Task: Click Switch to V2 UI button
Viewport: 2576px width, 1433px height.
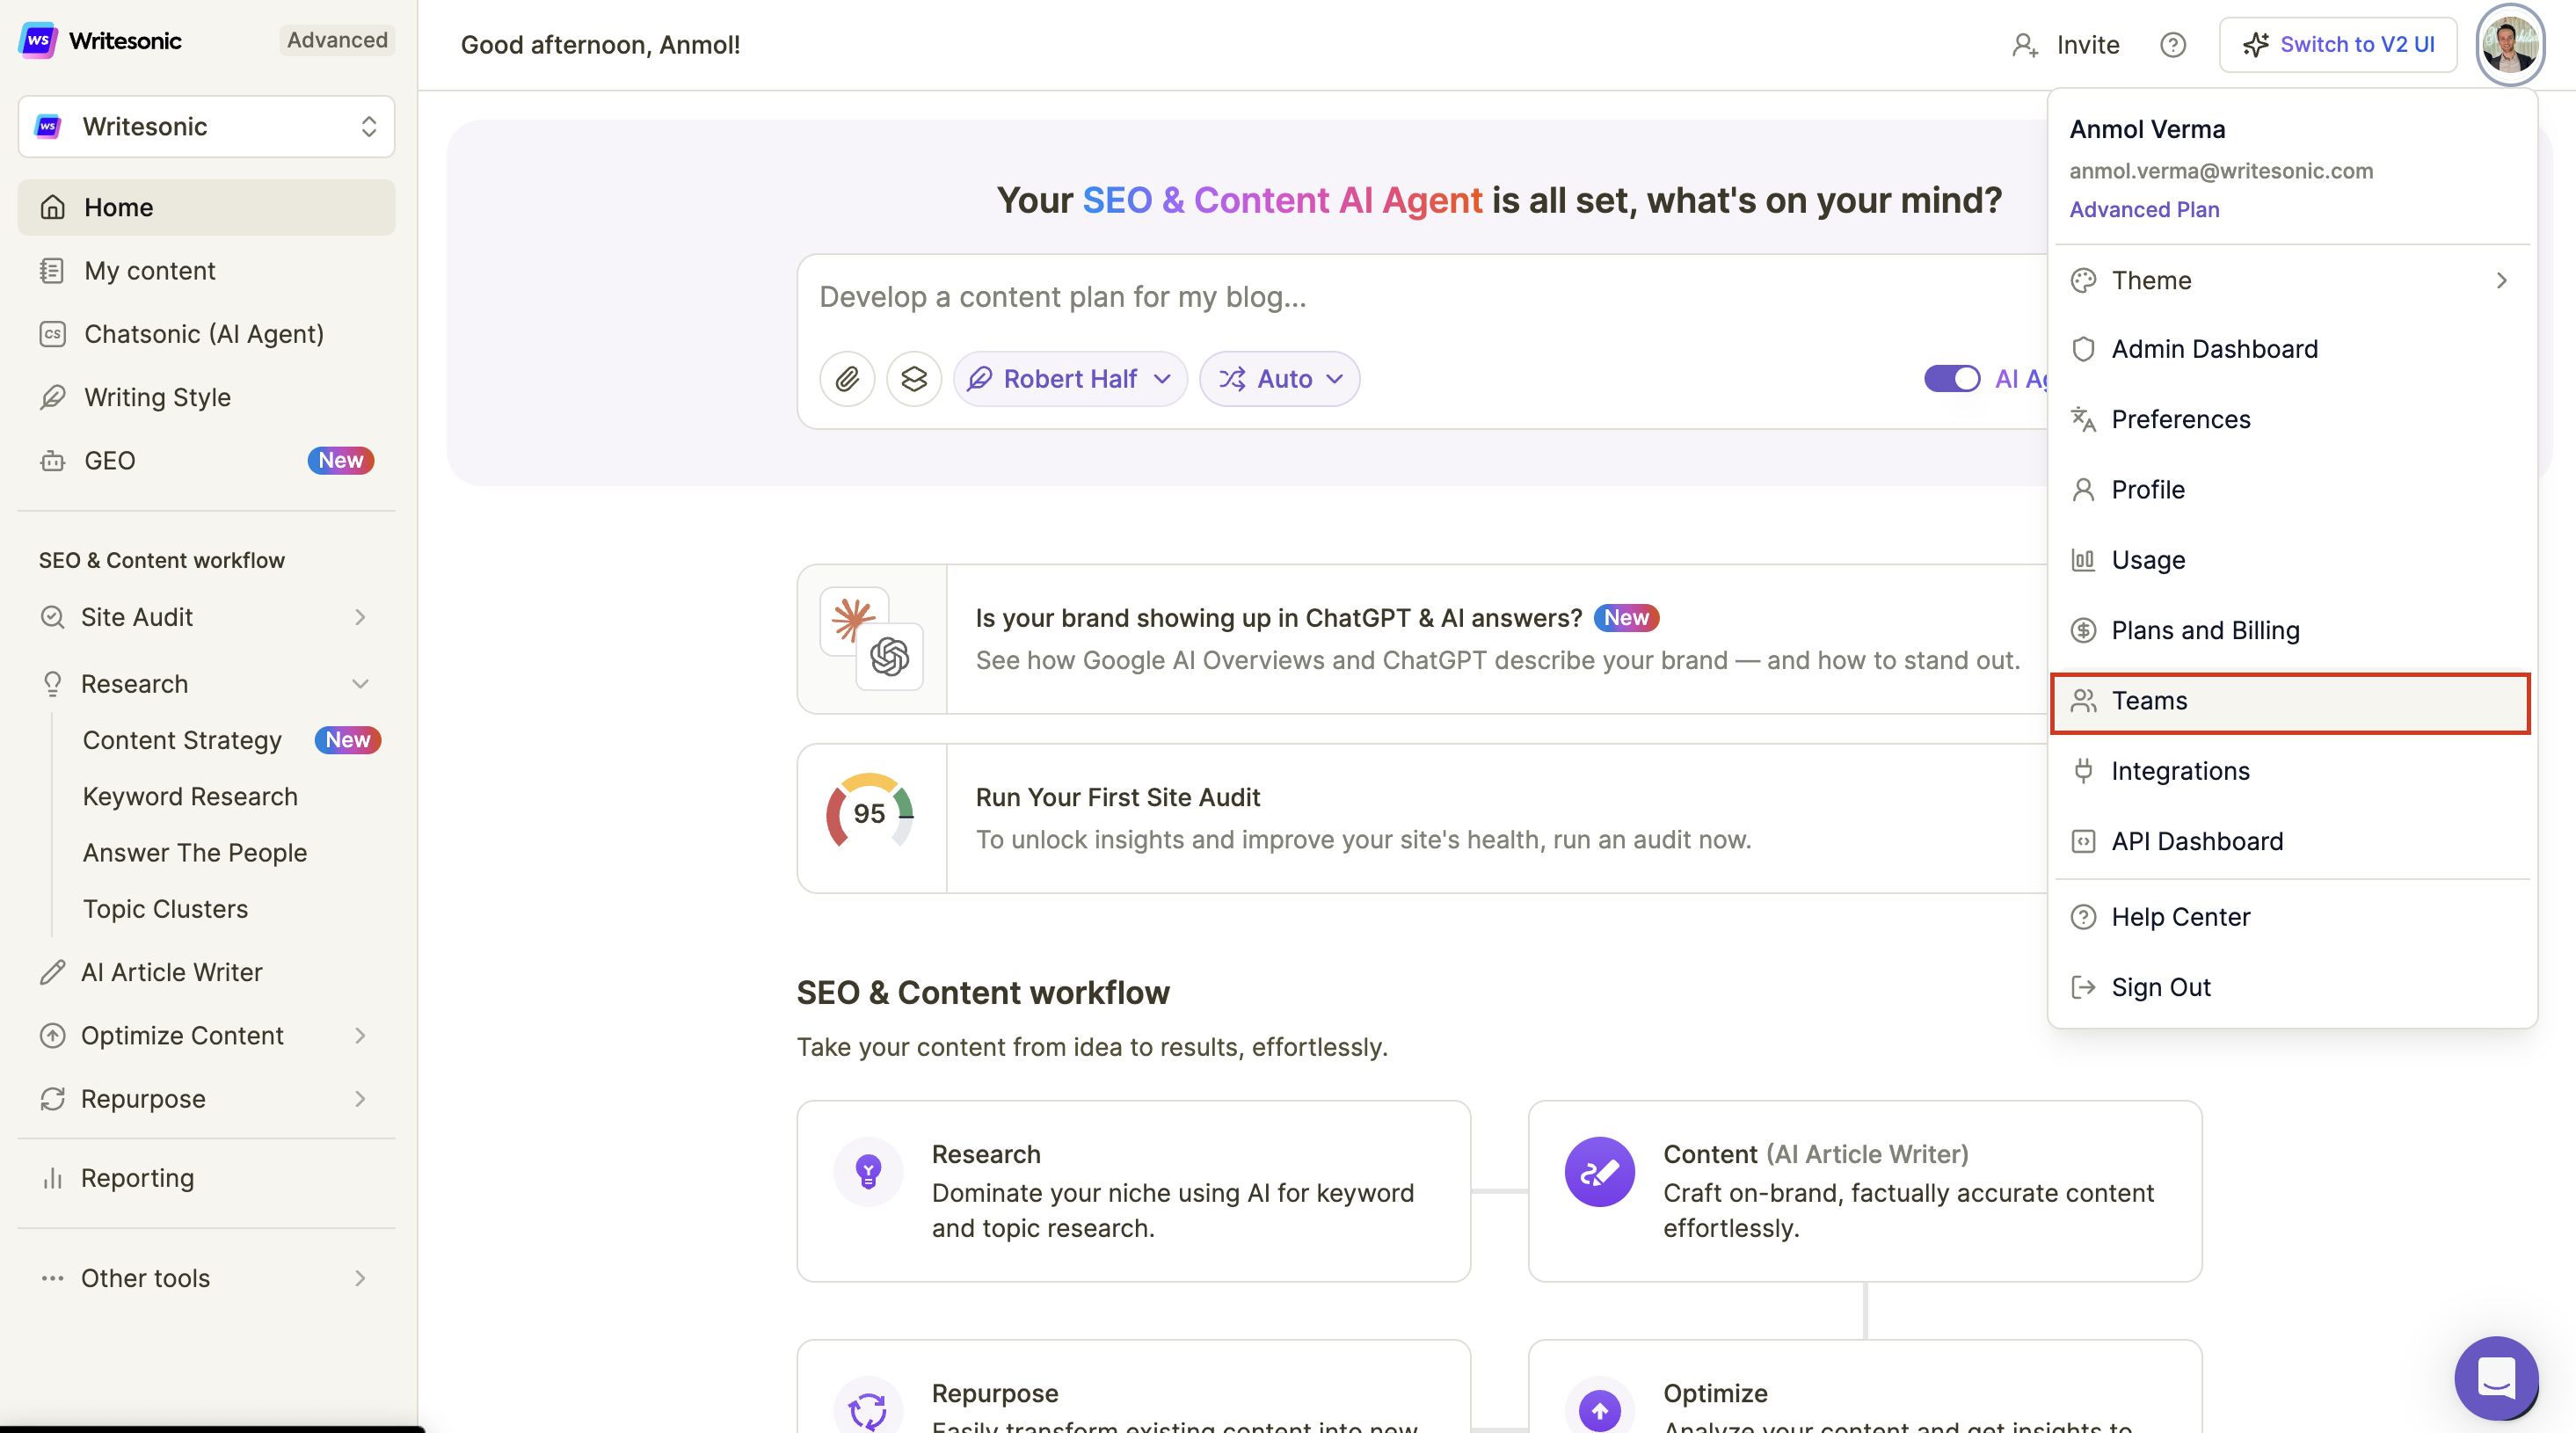Action: coord(2337,45)
